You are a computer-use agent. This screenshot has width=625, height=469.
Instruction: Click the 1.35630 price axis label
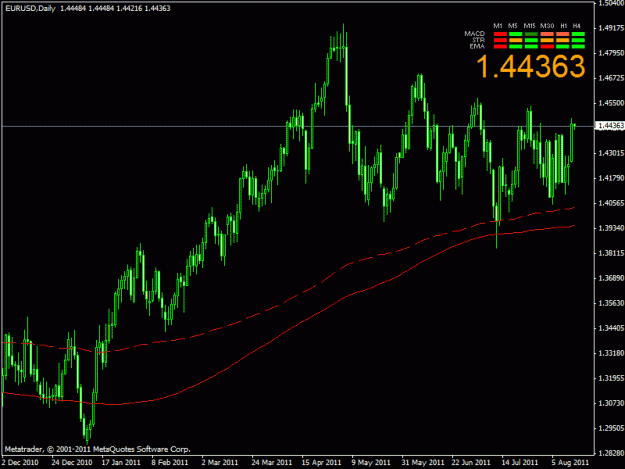tap(611, 303)
